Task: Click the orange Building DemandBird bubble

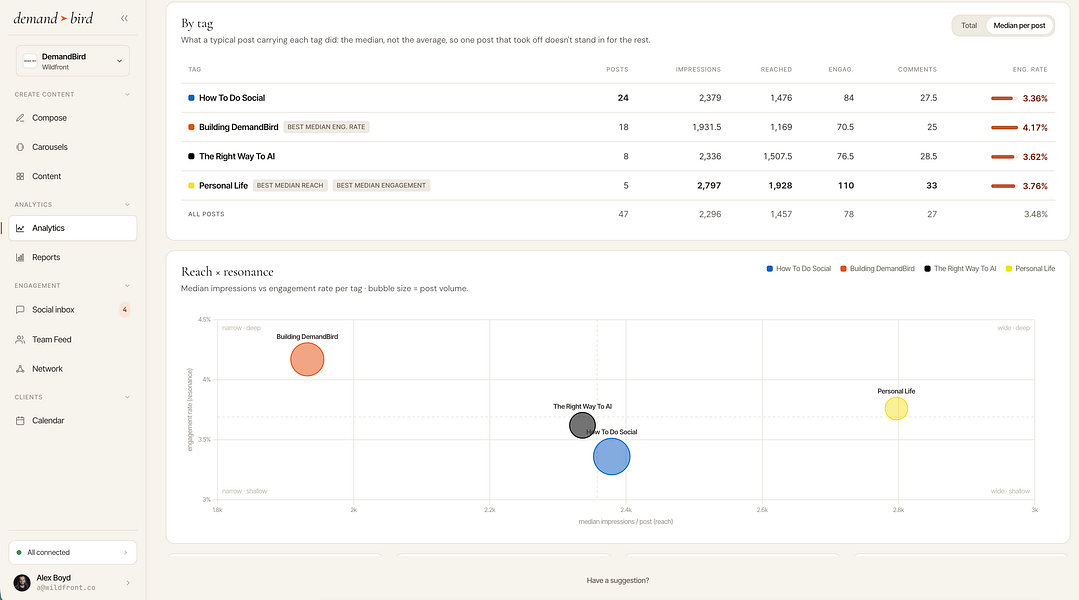Action: point(307,359)
